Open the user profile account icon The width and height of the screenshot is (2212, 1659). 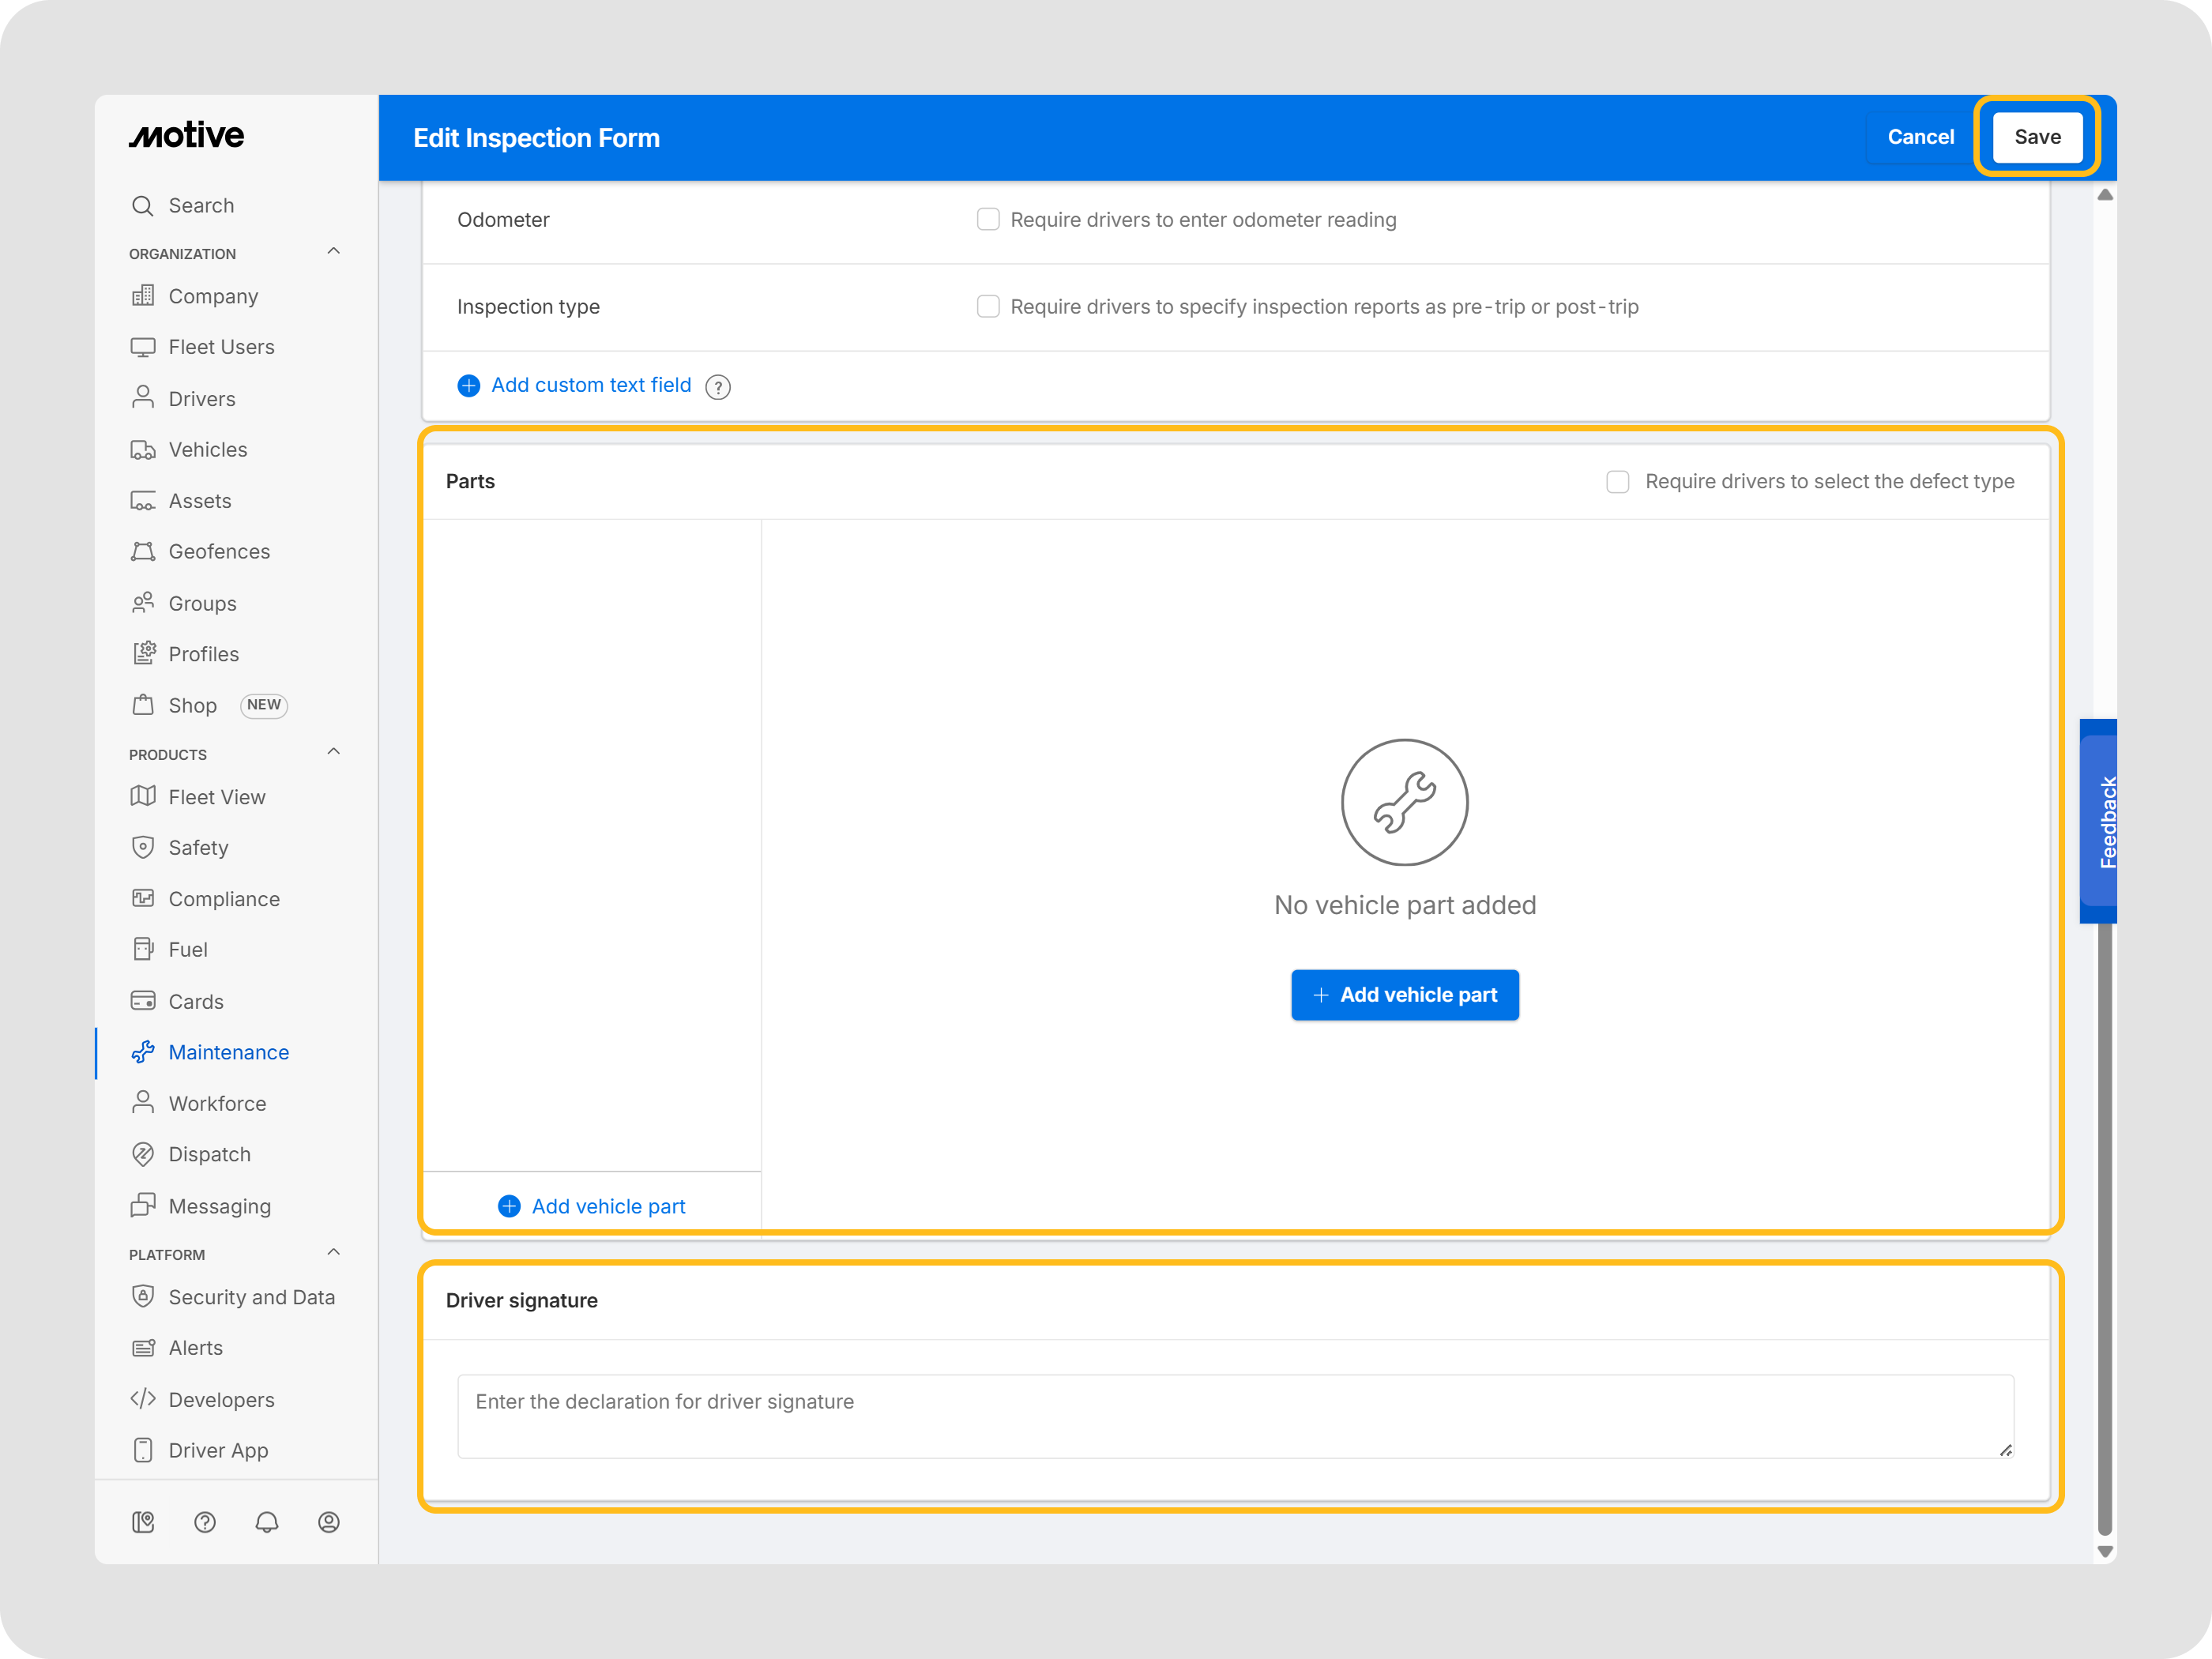[x=329, y=1522]
